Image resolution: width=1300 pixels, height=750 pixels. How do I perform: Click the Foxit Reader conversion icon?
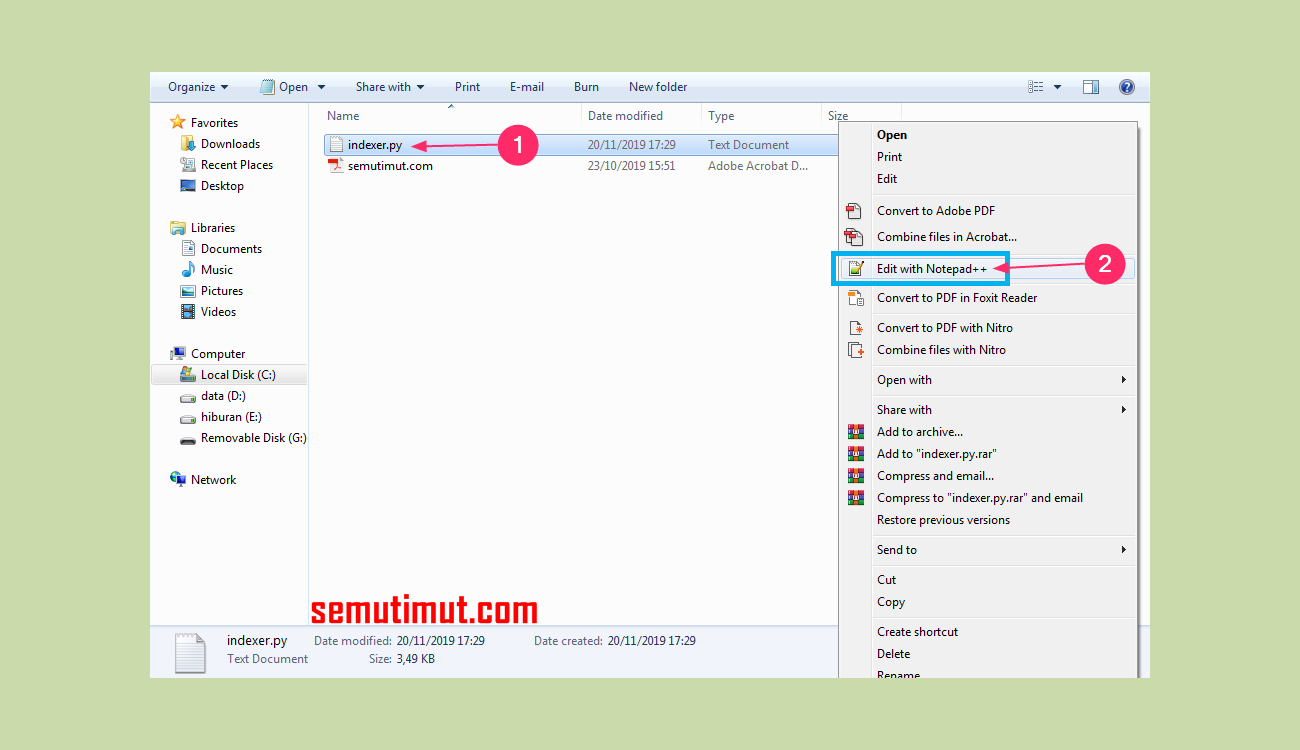pyautogui.click(x=856, y=297)
